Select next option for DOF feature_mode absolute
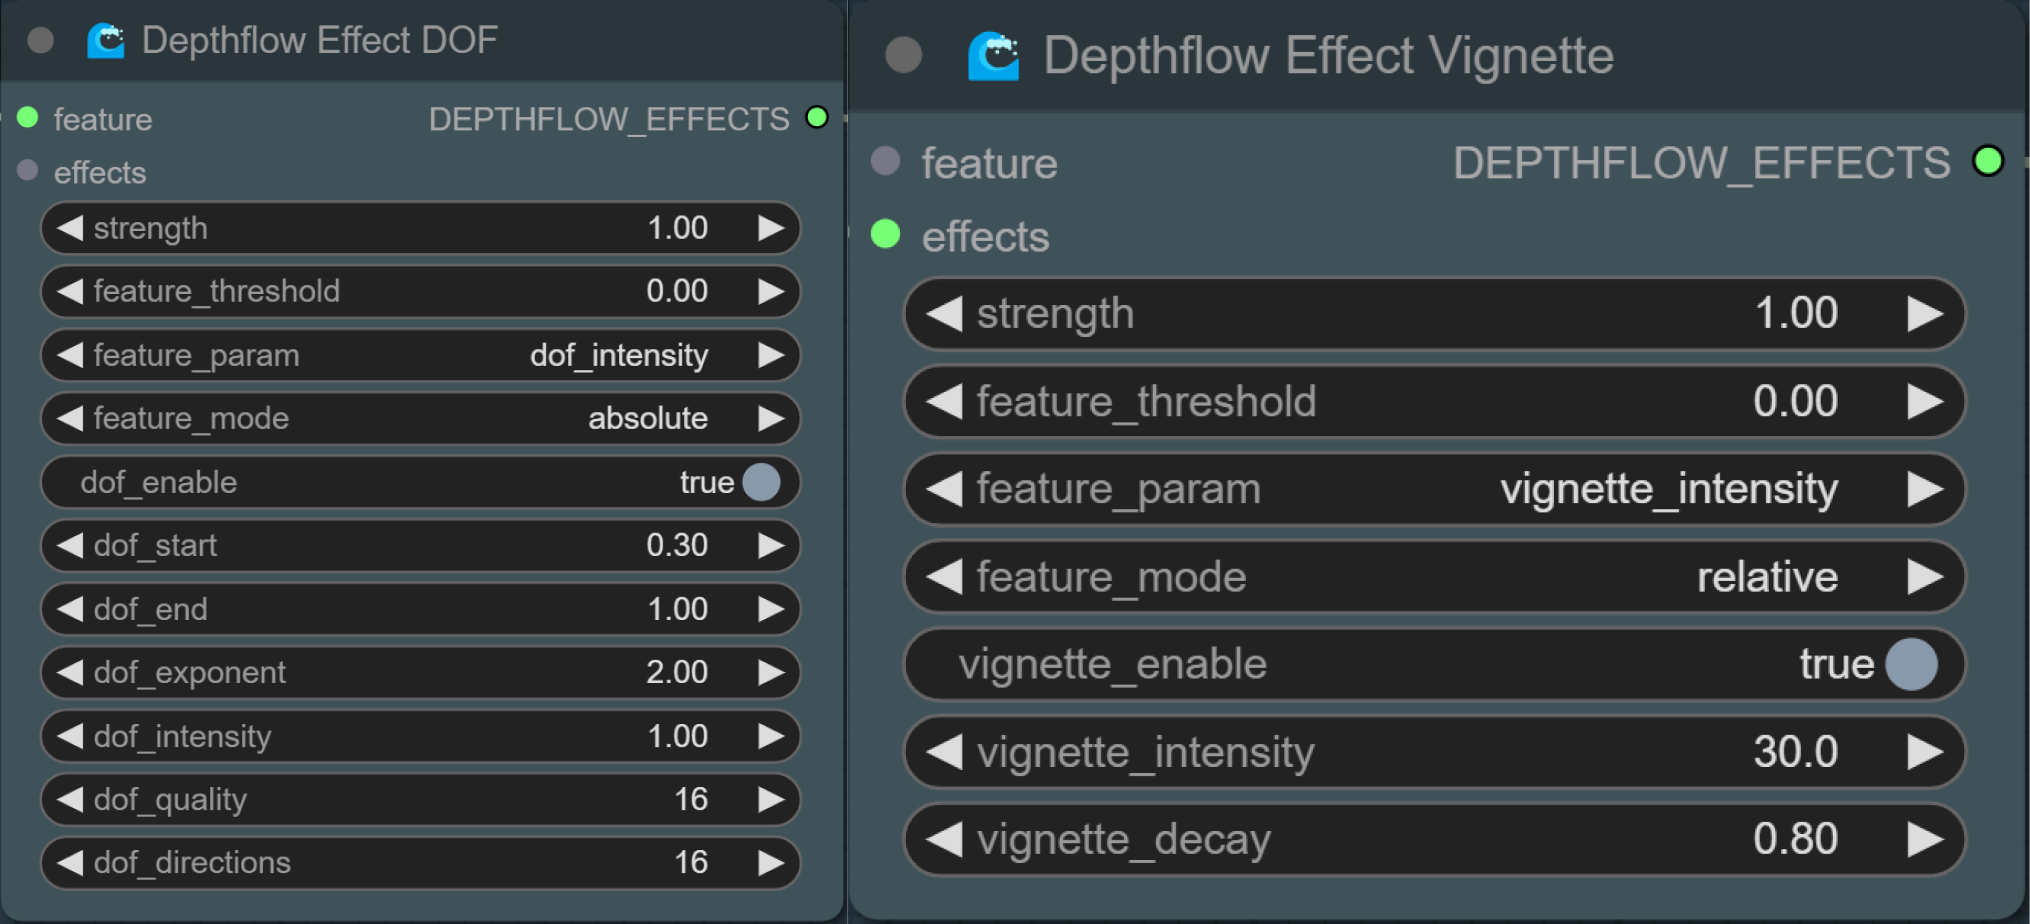The height and width of the screenshot is (924, 2030). tap(771, 418)
